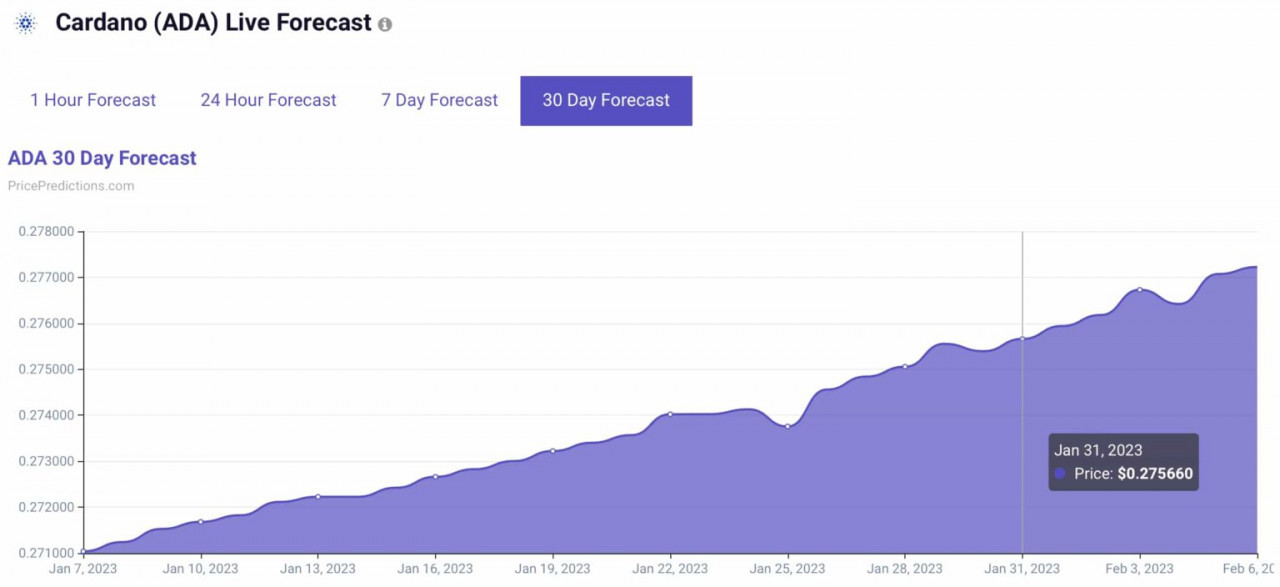Click the PricePredictions.com credit link

[x=71, y=186]
